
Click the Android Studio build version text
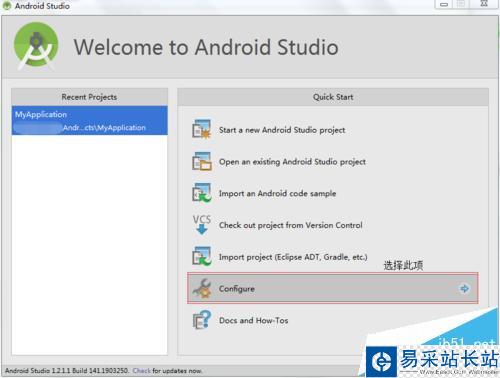[67, 371]
